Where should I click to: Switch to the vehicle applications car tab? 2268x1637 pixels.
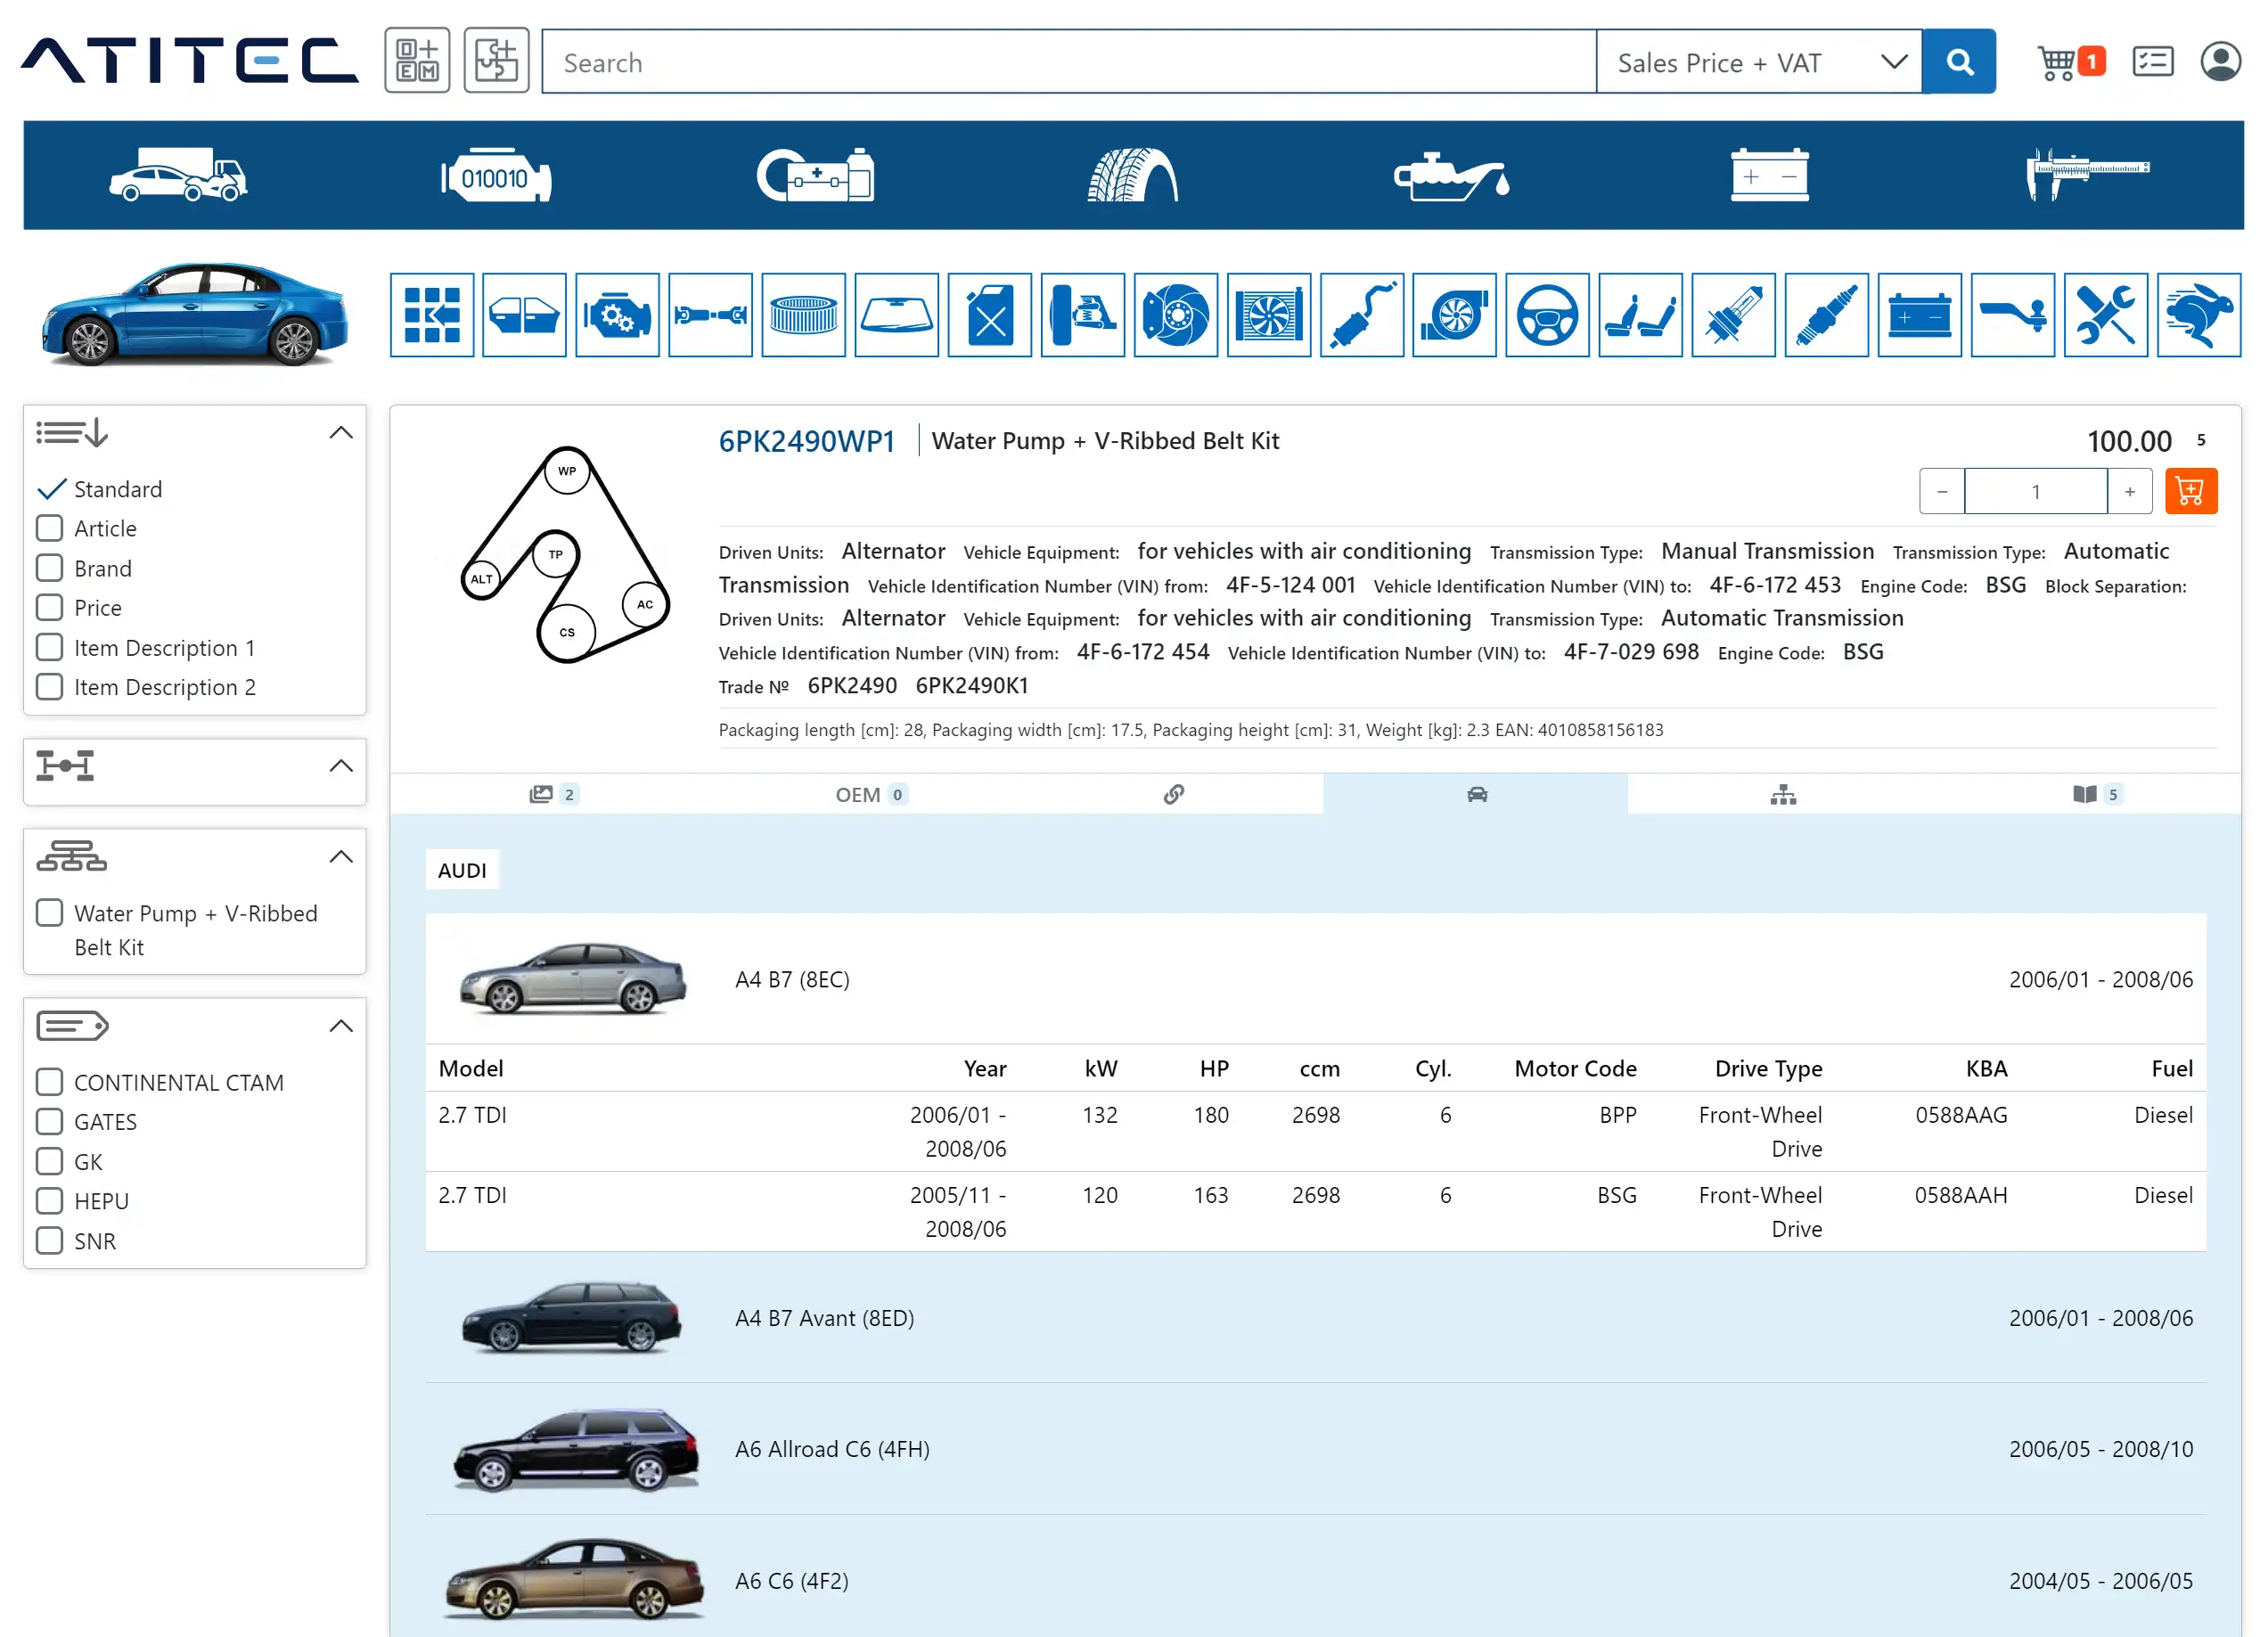pos(1476,794)
